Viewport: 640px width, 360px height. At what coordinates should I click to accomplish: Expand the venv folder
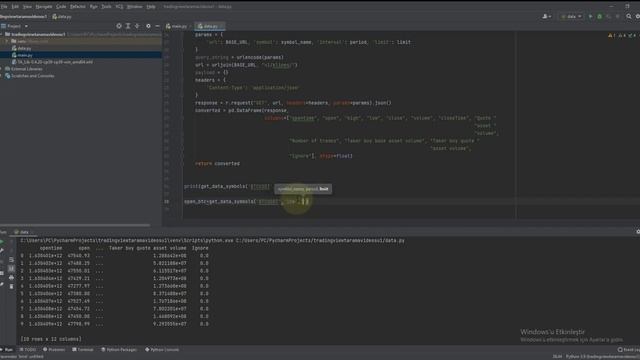coord(7,41)
